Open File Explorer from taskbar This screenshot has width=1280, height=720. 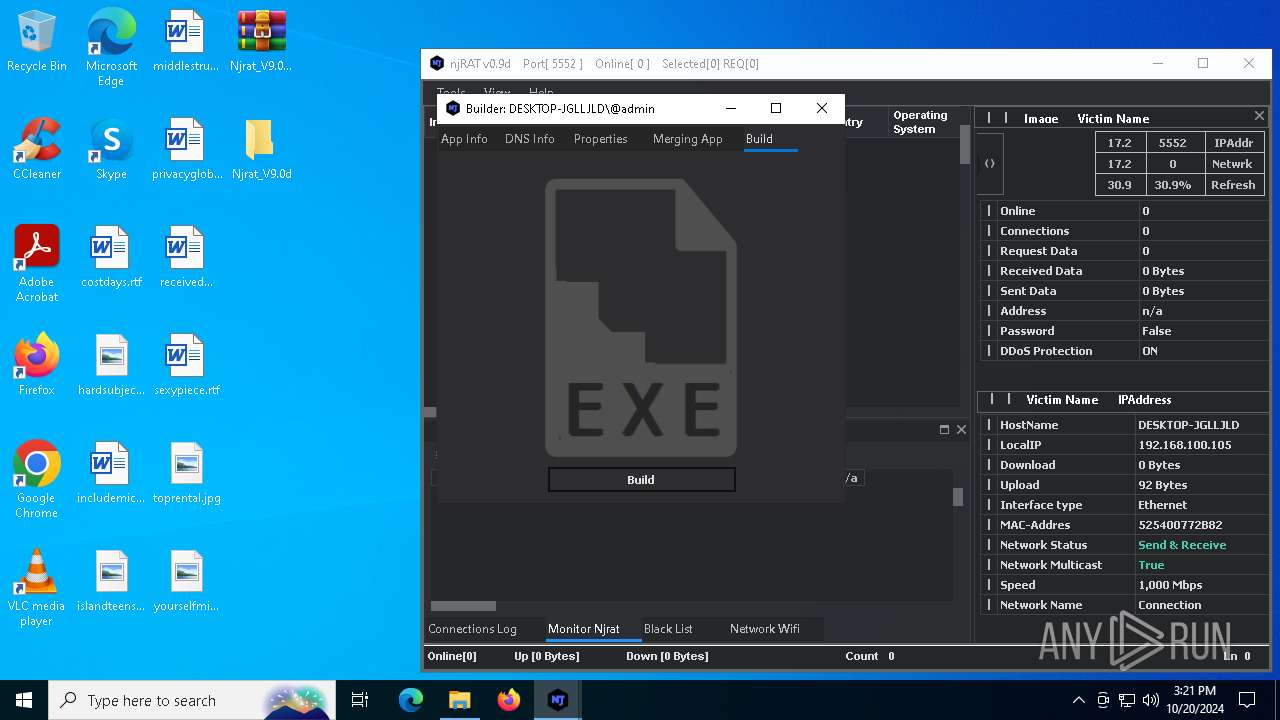[459, 700]
